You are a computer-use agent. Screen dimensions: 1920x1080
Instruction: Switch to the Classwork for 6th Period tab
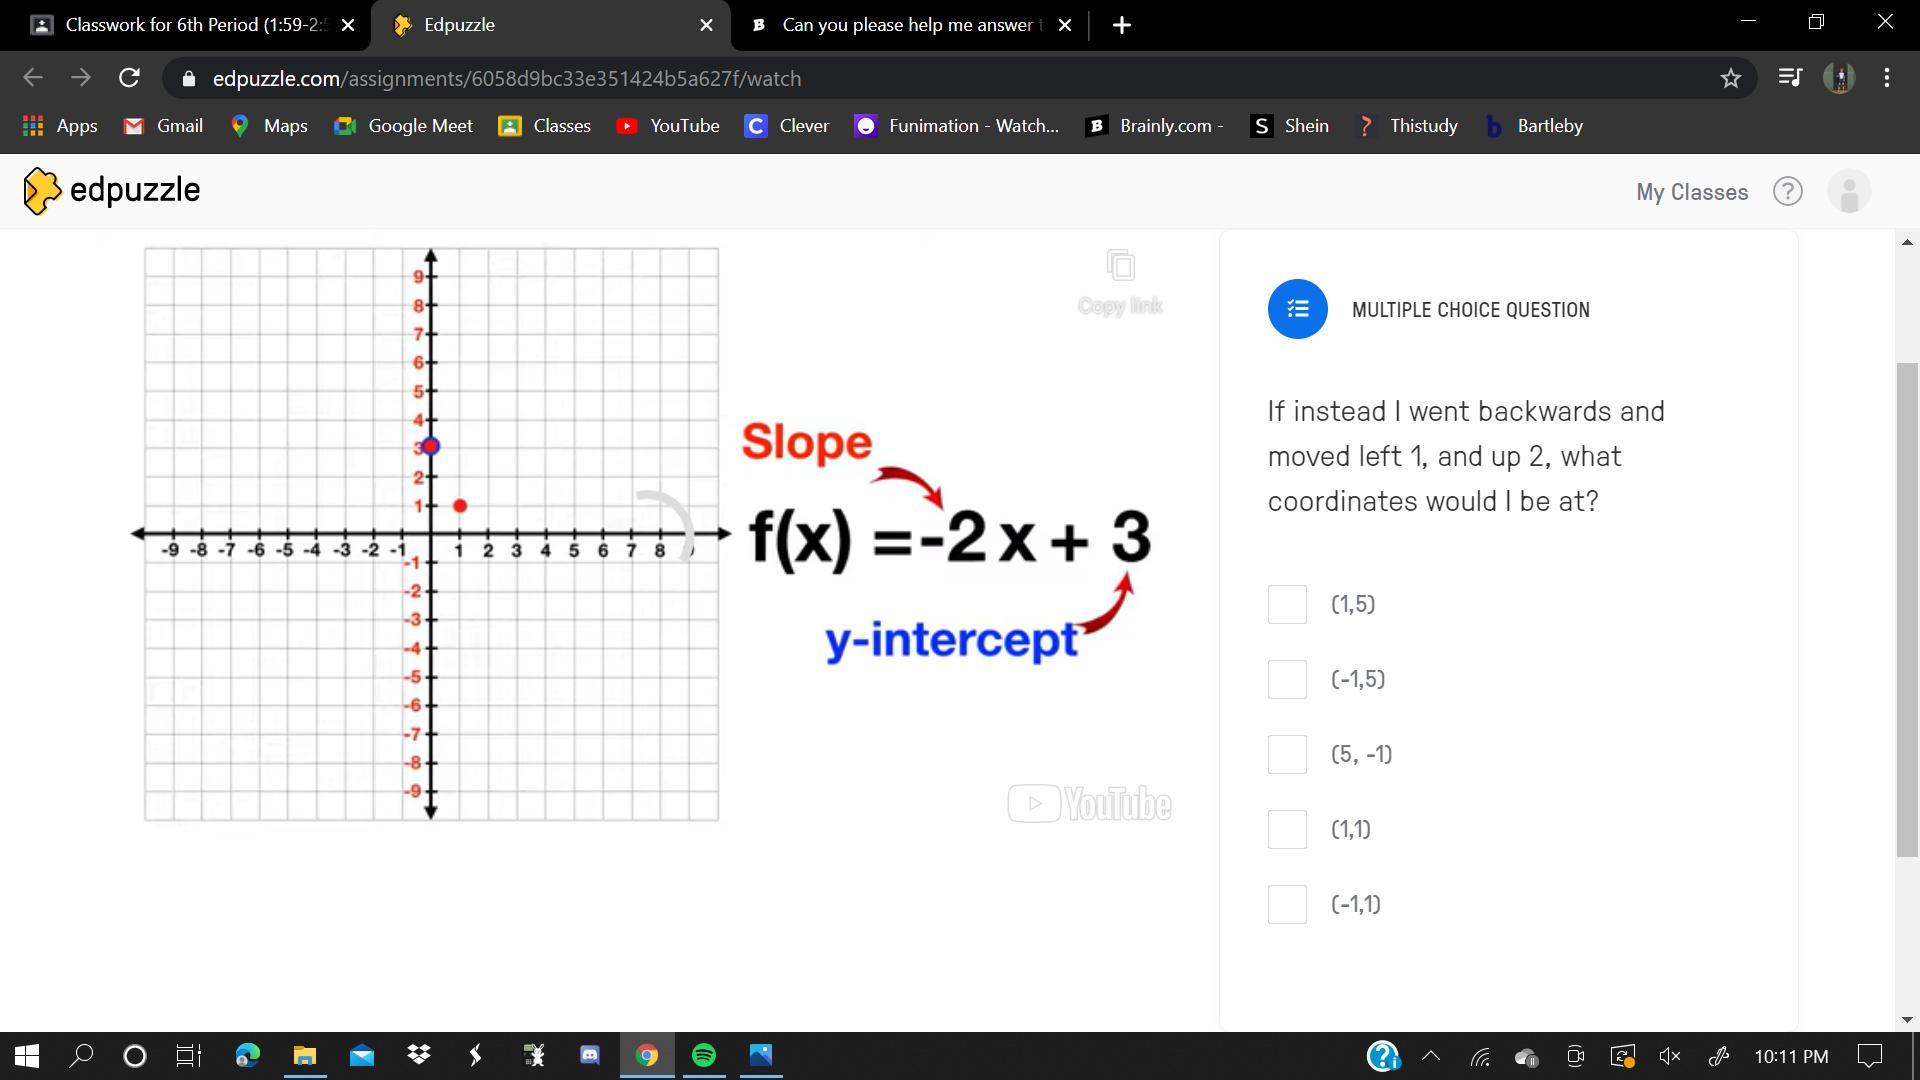185,25
